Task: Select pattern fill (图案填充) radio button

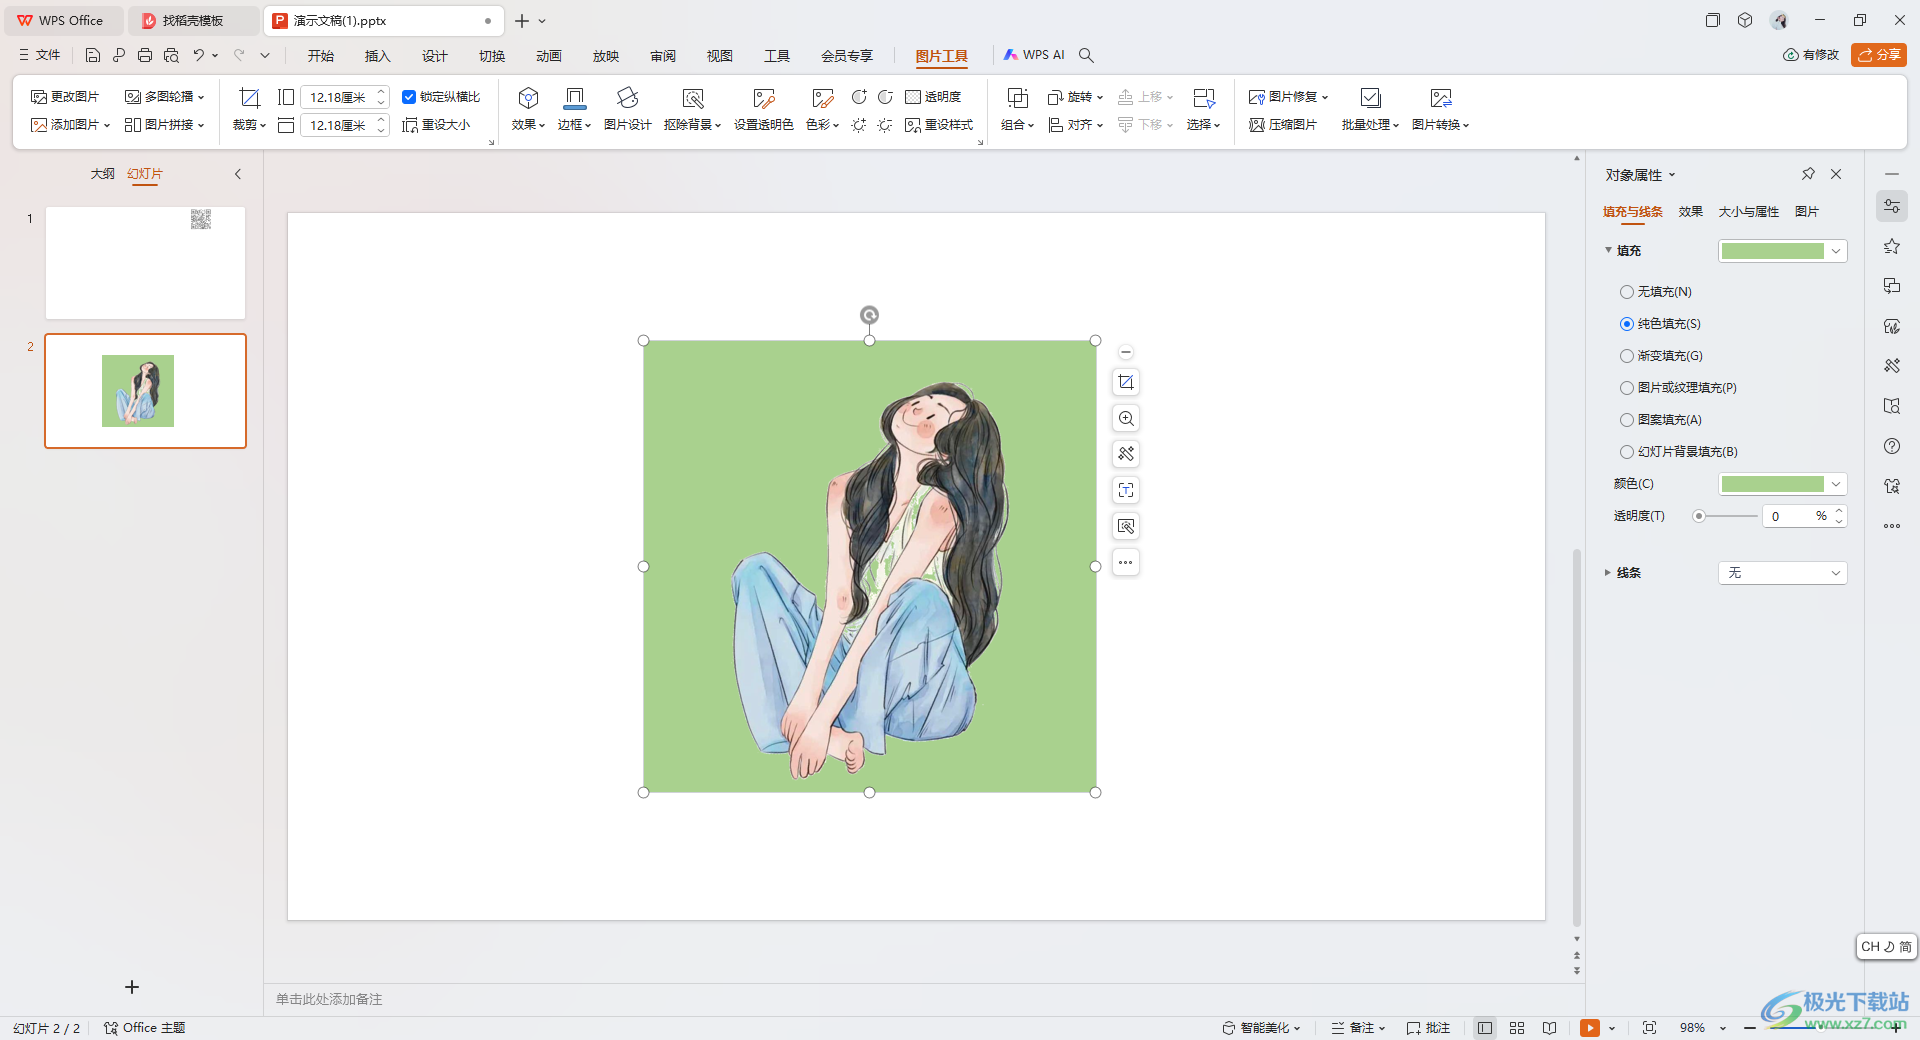Action: (x=1627, y=420)
